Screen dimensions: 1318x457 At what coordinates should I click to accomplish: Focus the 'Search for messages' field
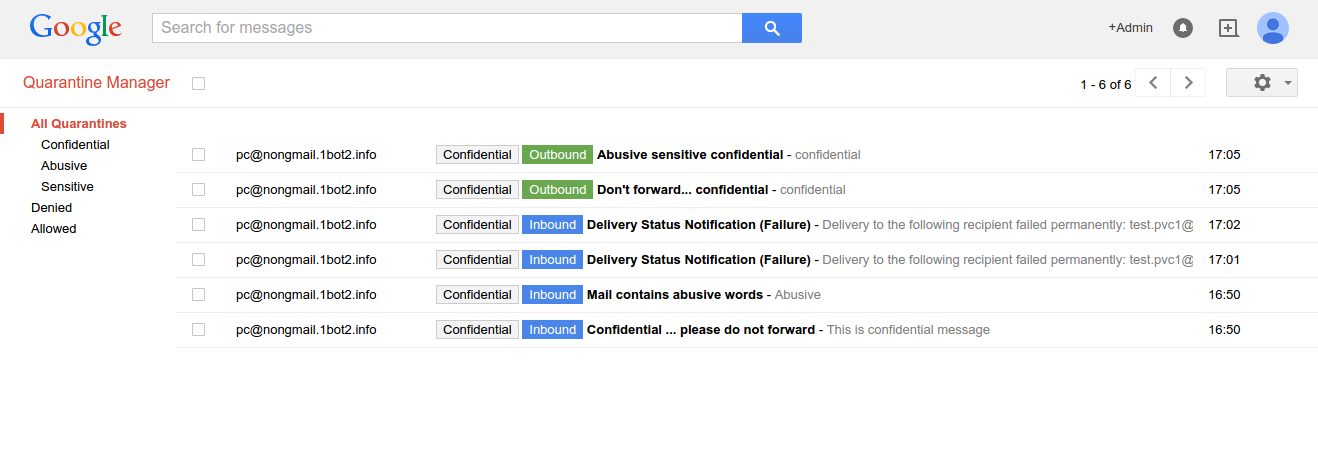pos(446,28)
